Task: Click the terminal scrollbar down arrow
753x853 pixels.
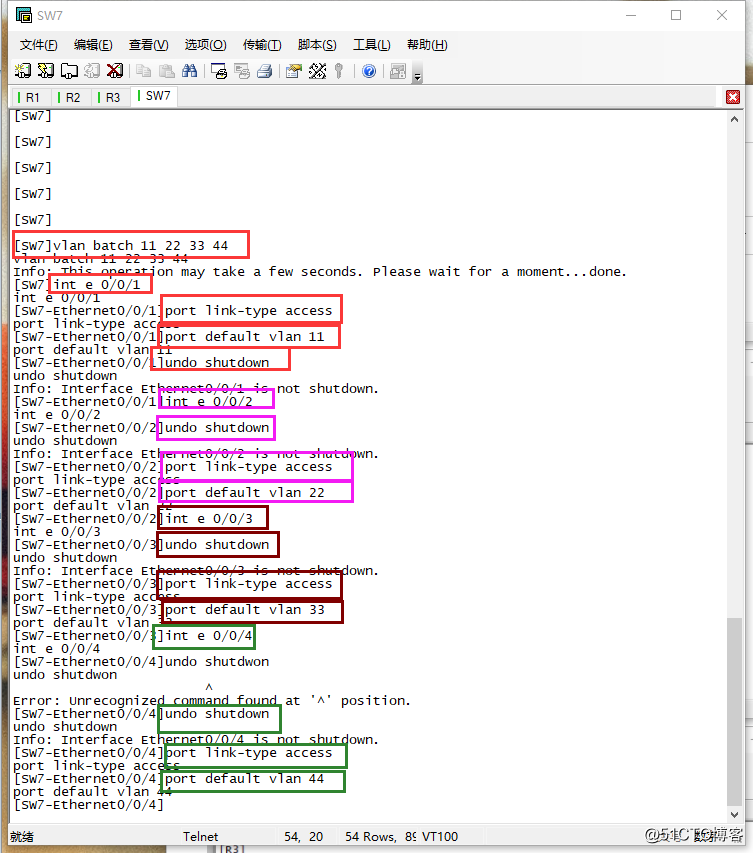Action: 735,814
